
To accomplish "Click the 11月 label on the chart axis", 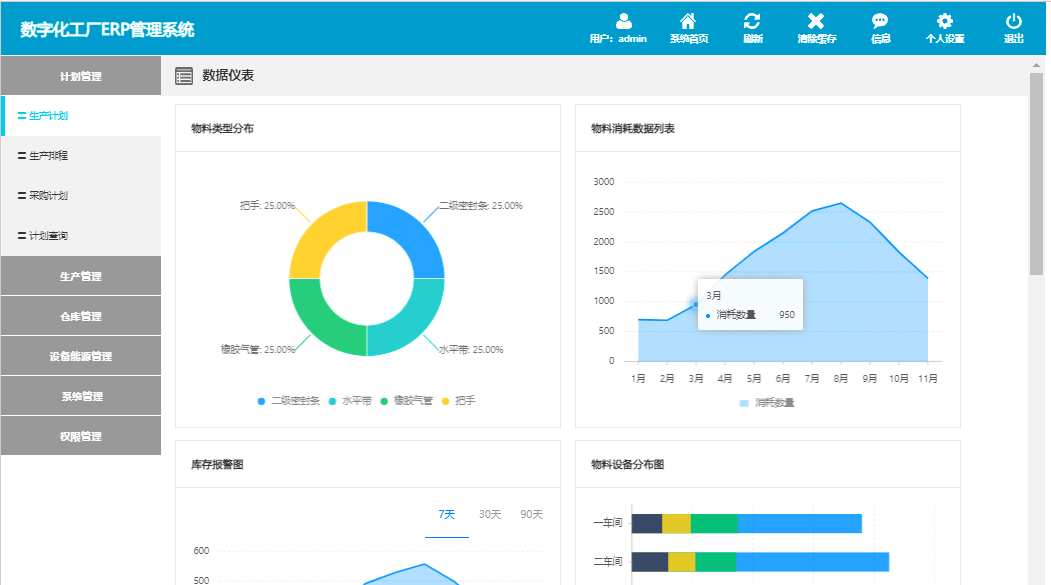I will (x=928, y=379).
